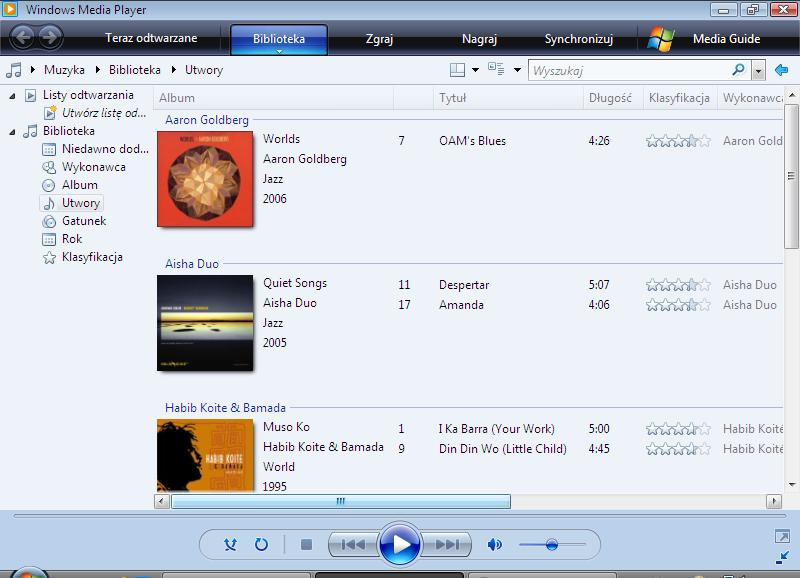Viewport: 800px width, 578px height.
Task: Open the Teraz odtwarzane tab
Action: [x=151, y=38]
